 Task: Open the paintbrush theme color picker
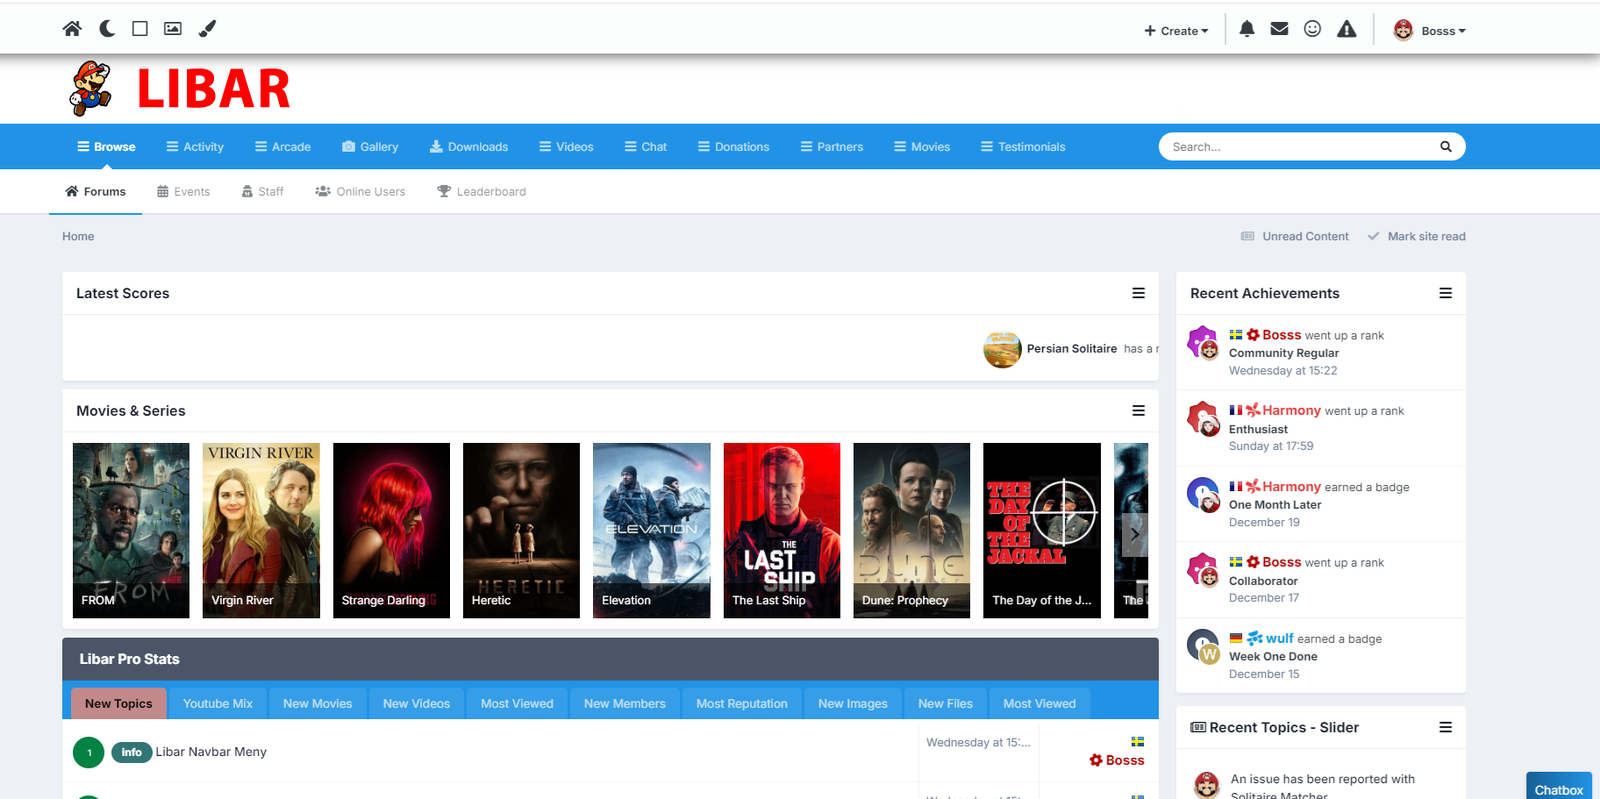[x=207, y=29]
